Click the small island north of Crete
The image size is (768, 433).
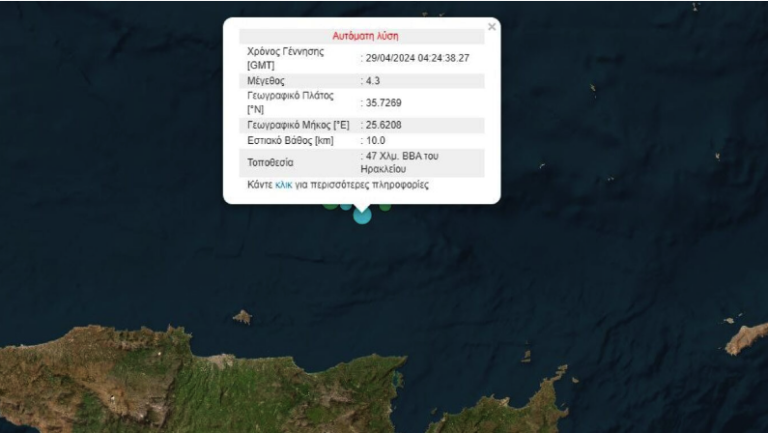click(x=242, y=317)
